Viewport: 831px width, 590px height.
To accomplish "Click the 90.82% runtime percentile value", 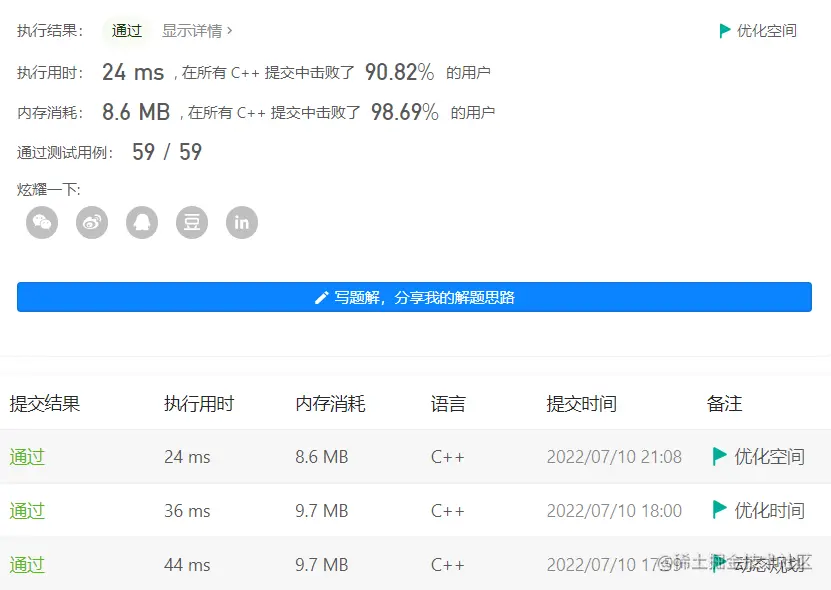I will coord(400,72).
